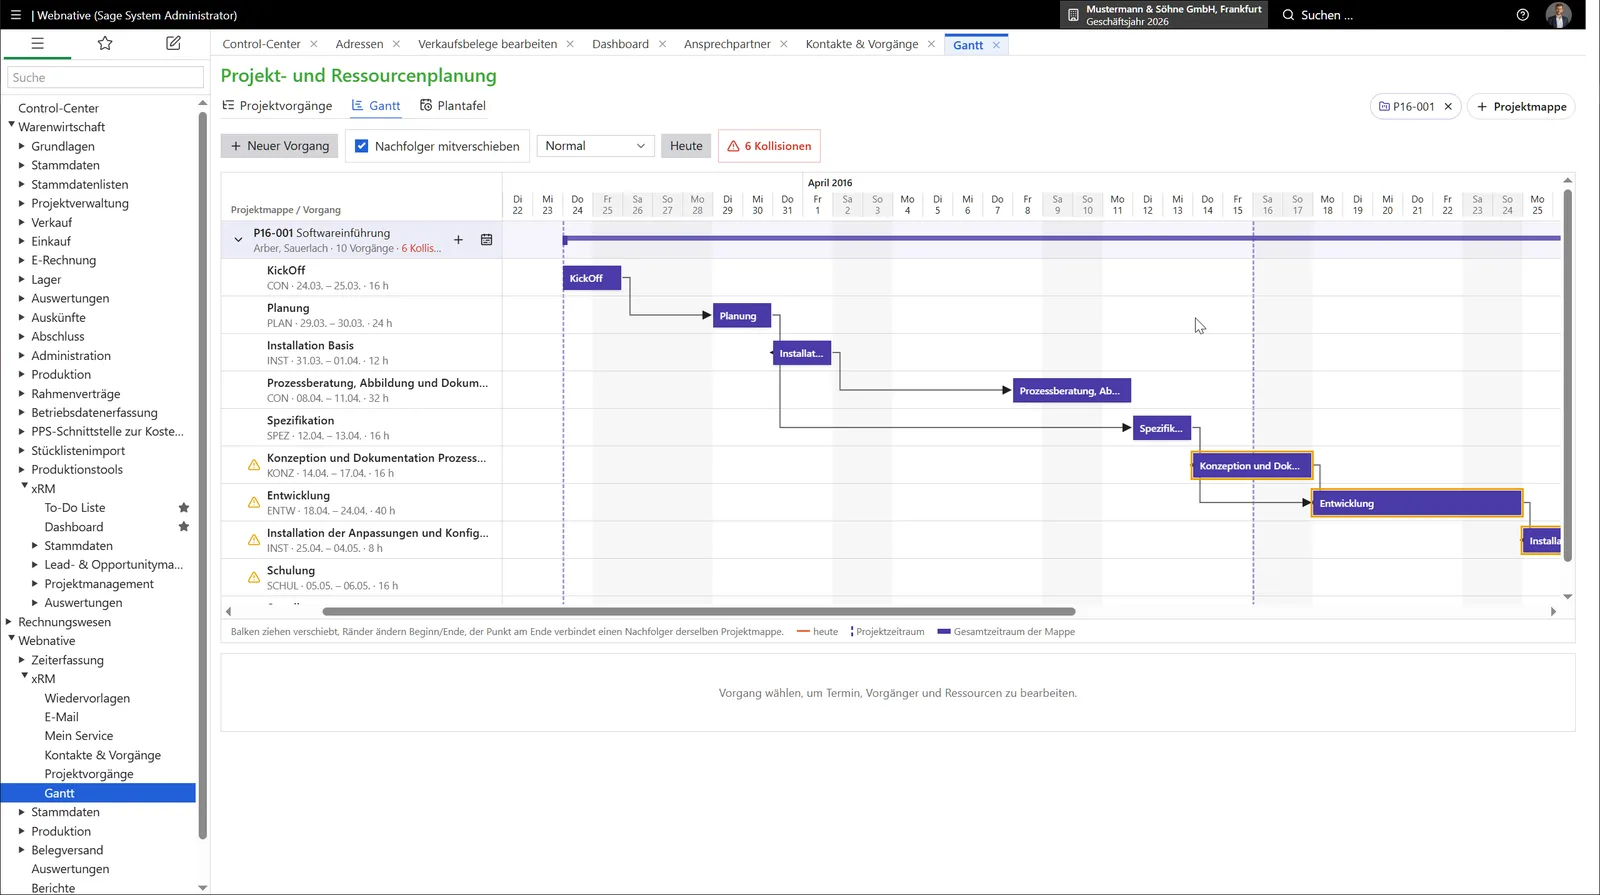Expand the Rechnungswesen tree node
The image size is (1600, 895).
tap(9, 622)
